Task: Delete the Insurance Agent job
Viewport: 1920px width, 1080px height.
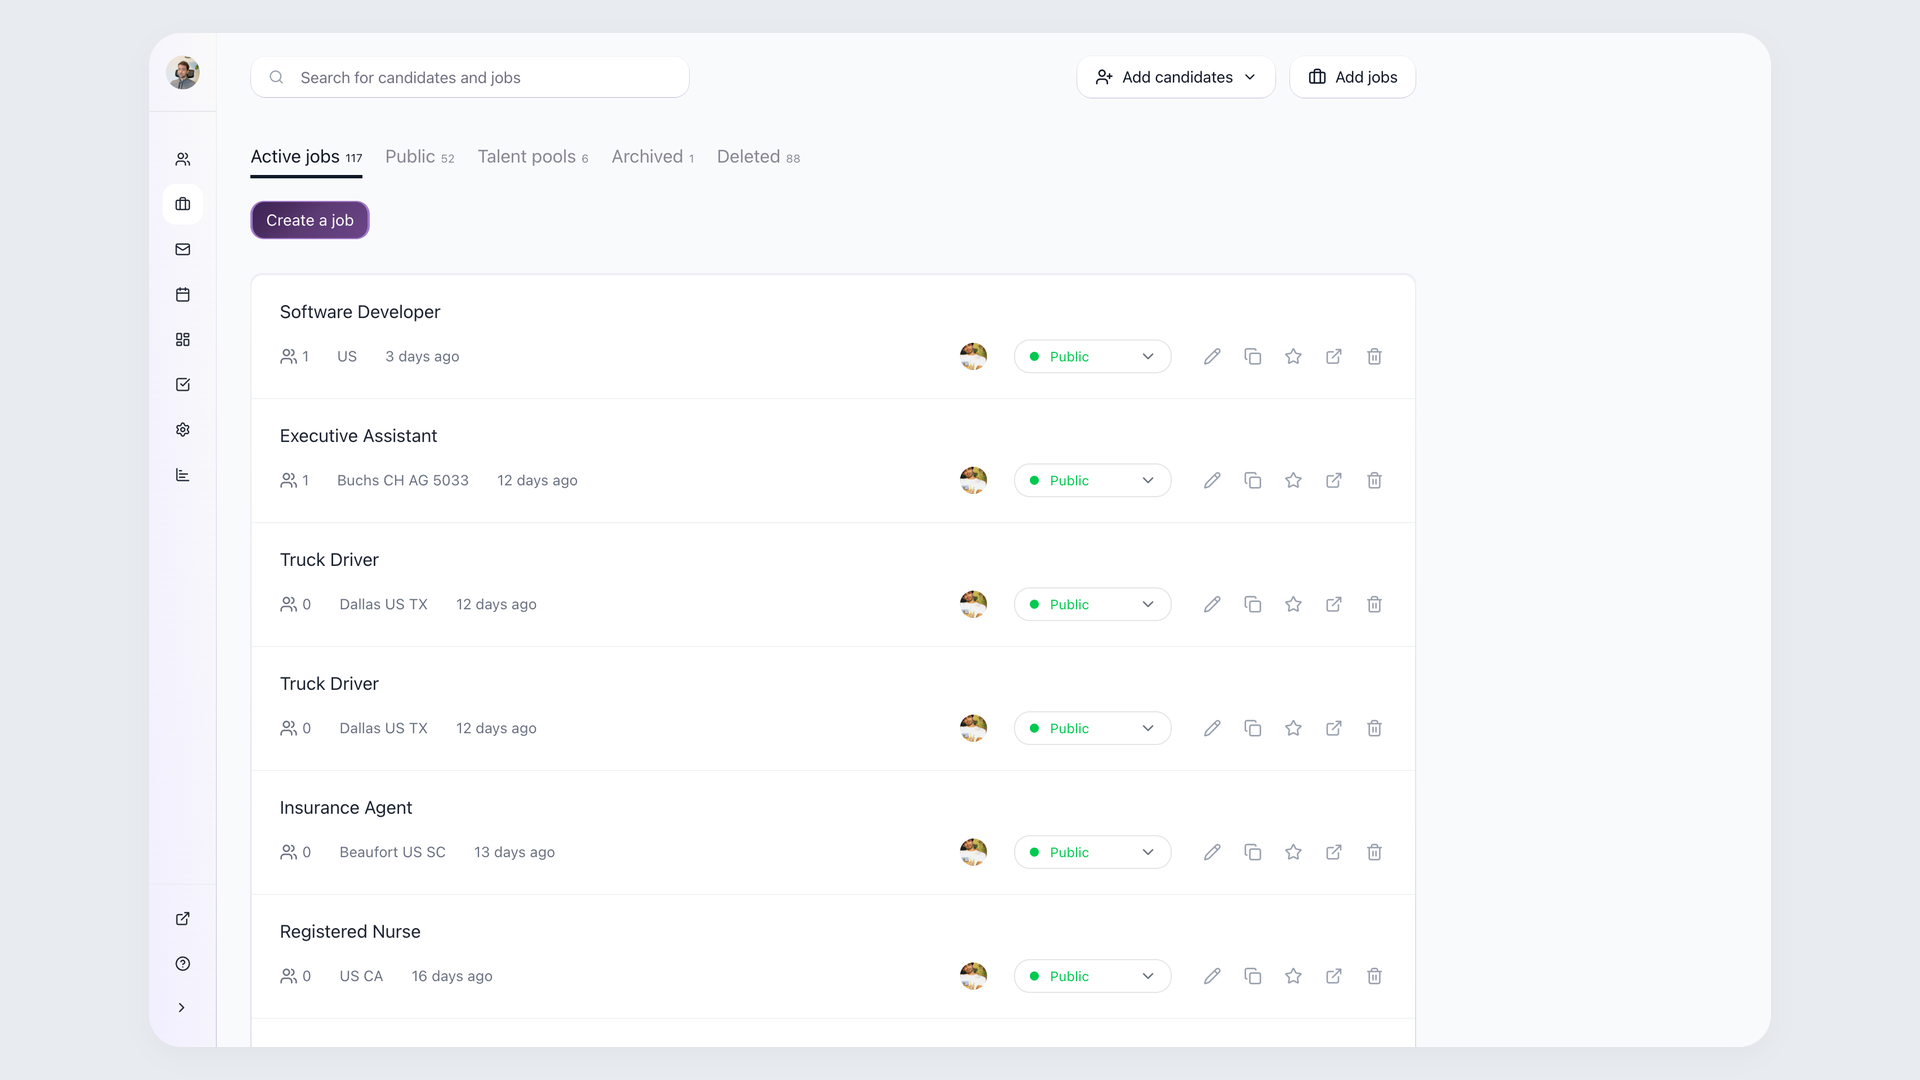Action: 1374,852
